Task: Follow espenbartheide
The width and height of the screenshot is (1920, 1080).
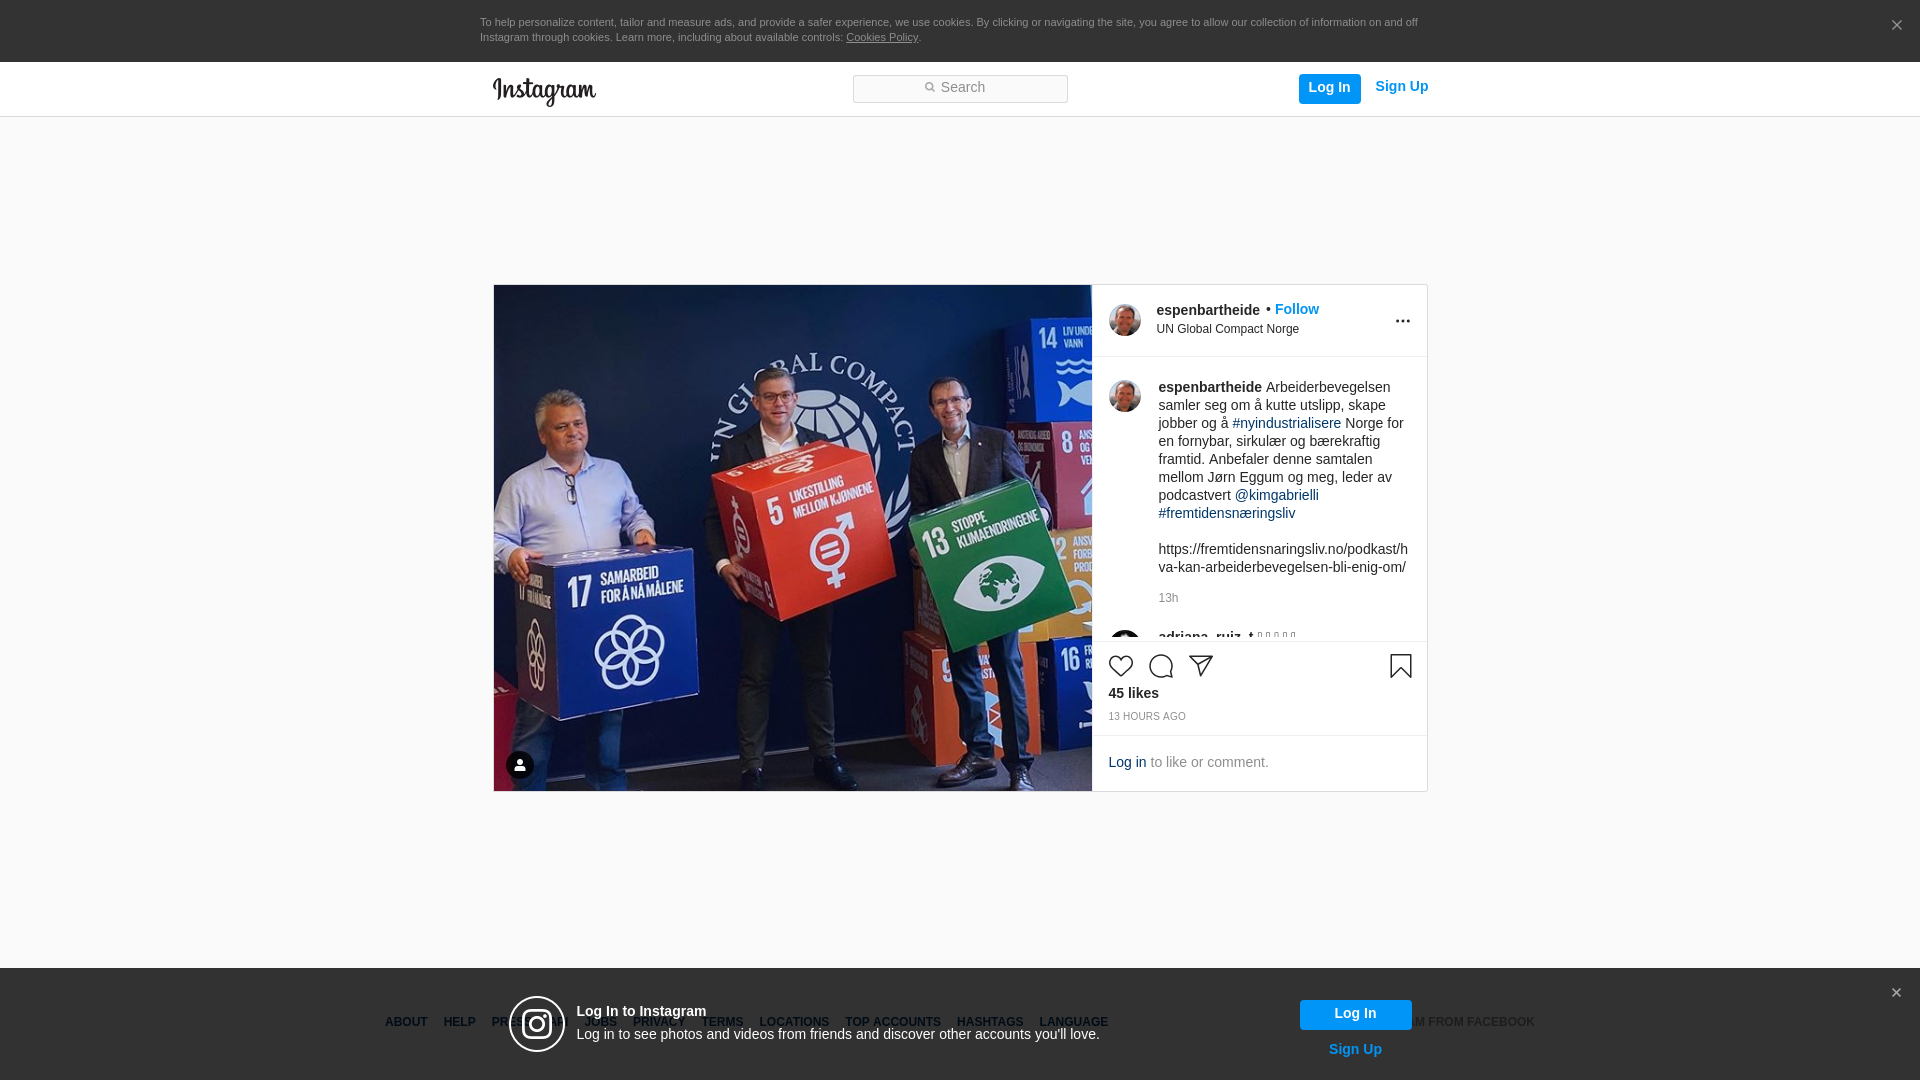Action: 1296,309
